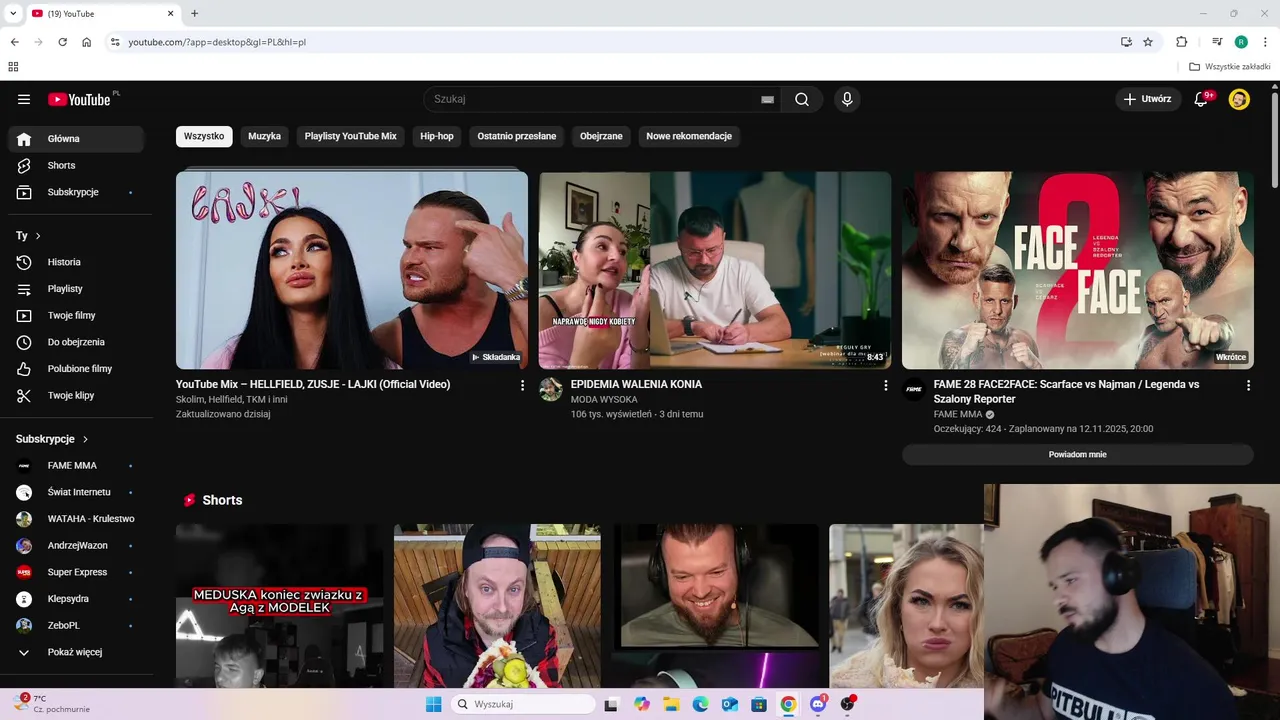The height and width of the screenshot is (720, 1280).
Task: Open Microsoft Edge from the taskbar
Action: click(700, 704)
